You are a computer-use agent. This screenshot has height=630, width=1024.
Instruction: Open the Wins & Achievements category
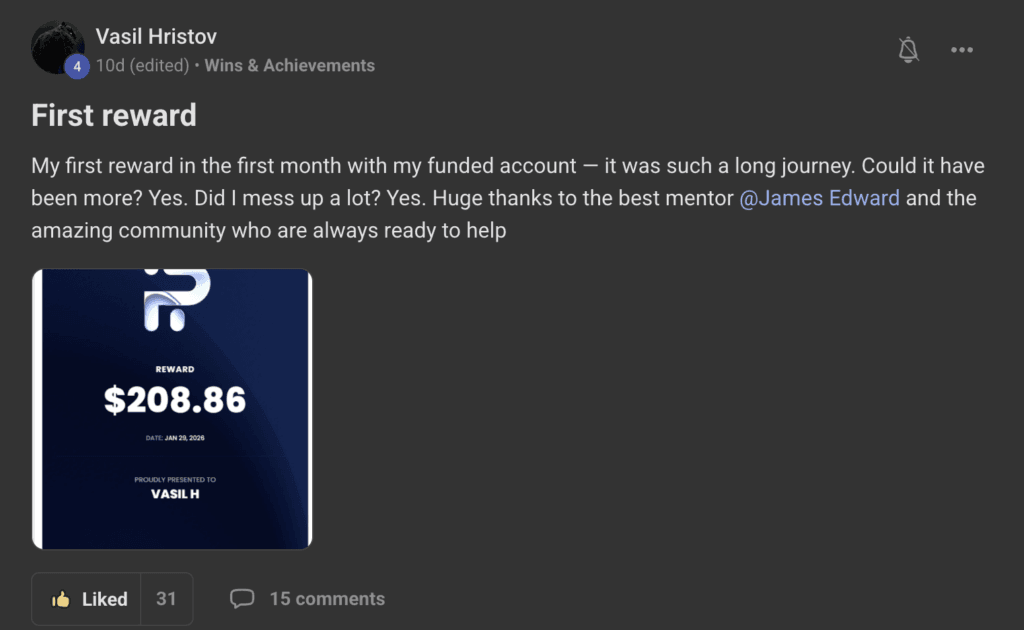(x=290, y=66)
